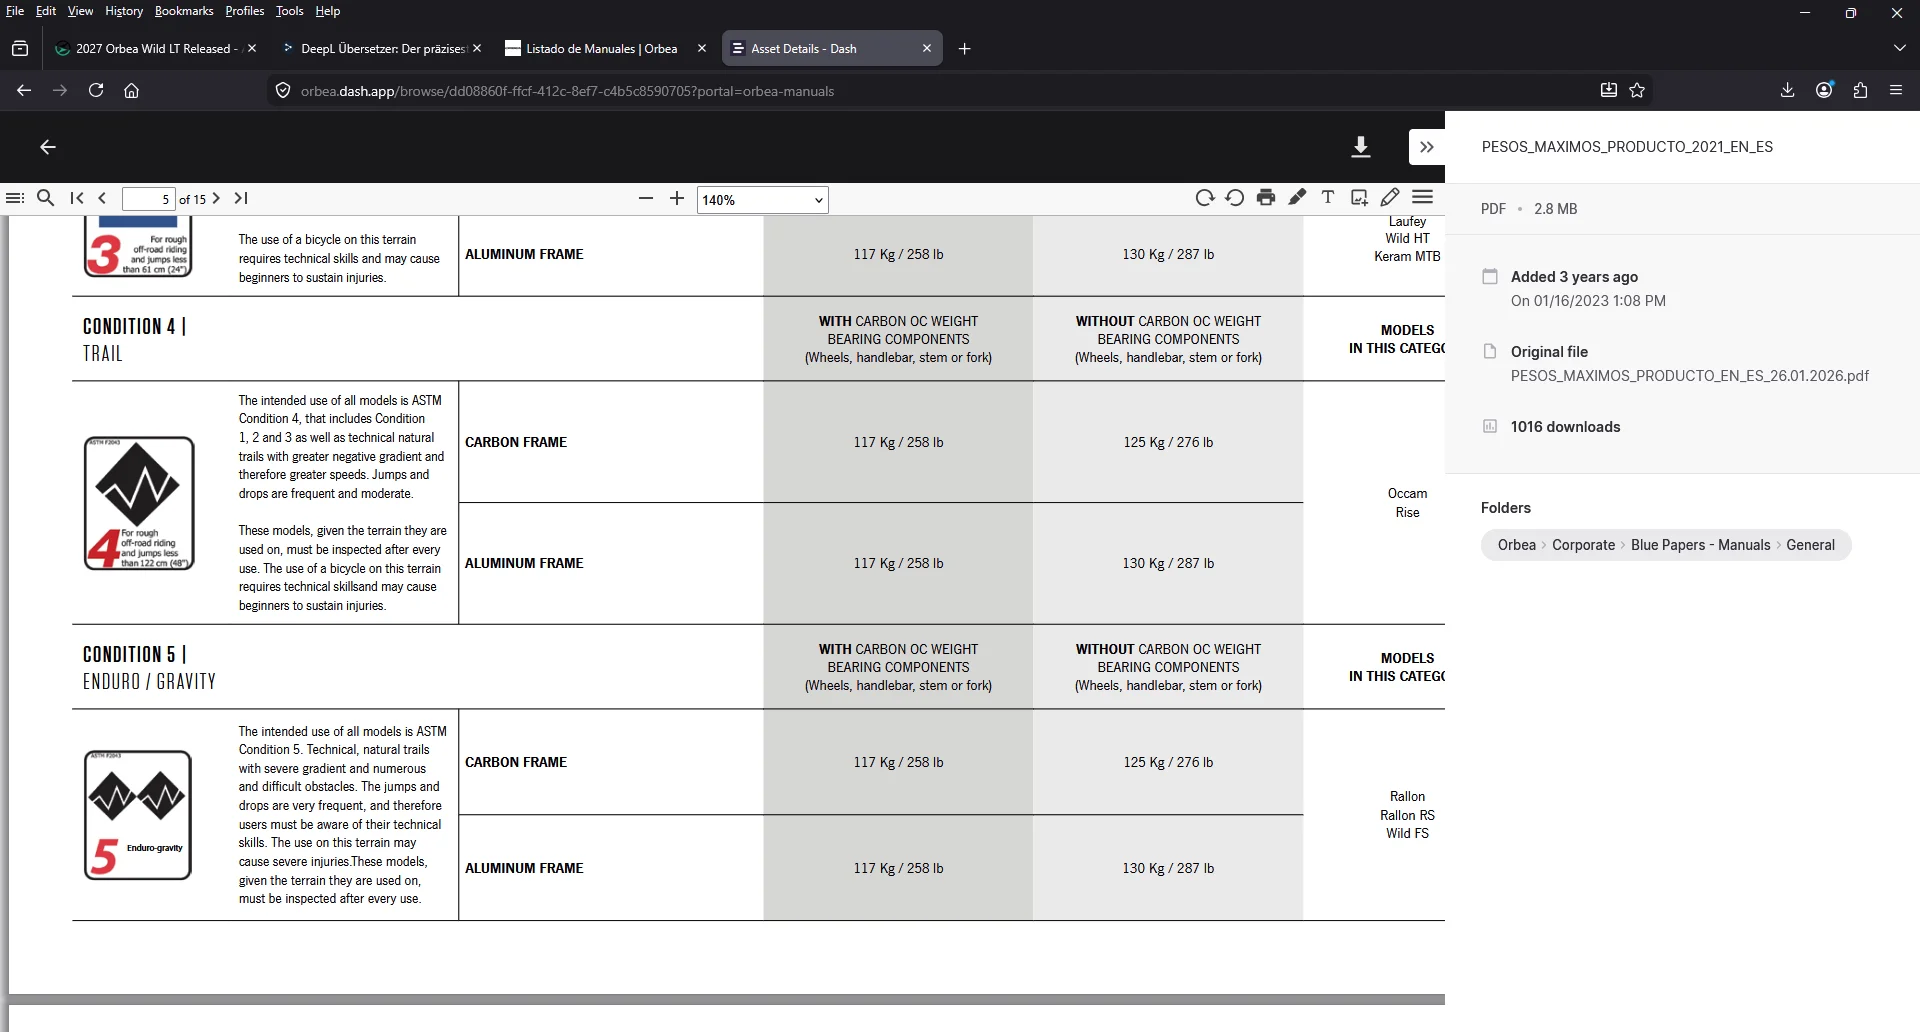Image resolution: width=1920 pixels, height=1032 pixels.
Task: Select the highlighter tool
Action: (1297, 197)
